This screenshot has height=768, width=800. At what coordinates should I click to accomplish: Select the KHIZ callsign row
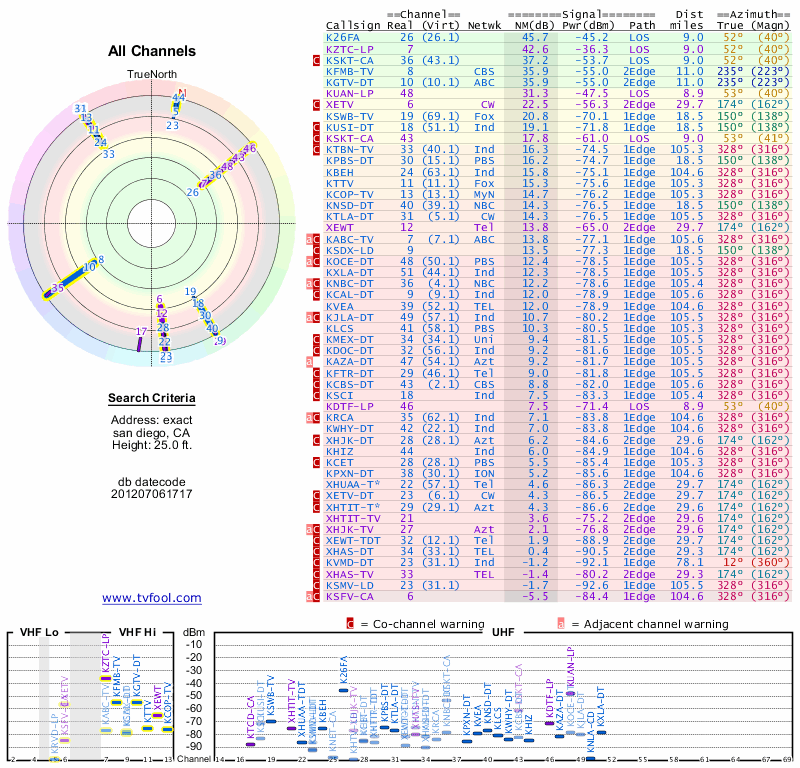(x=558, y=451)
